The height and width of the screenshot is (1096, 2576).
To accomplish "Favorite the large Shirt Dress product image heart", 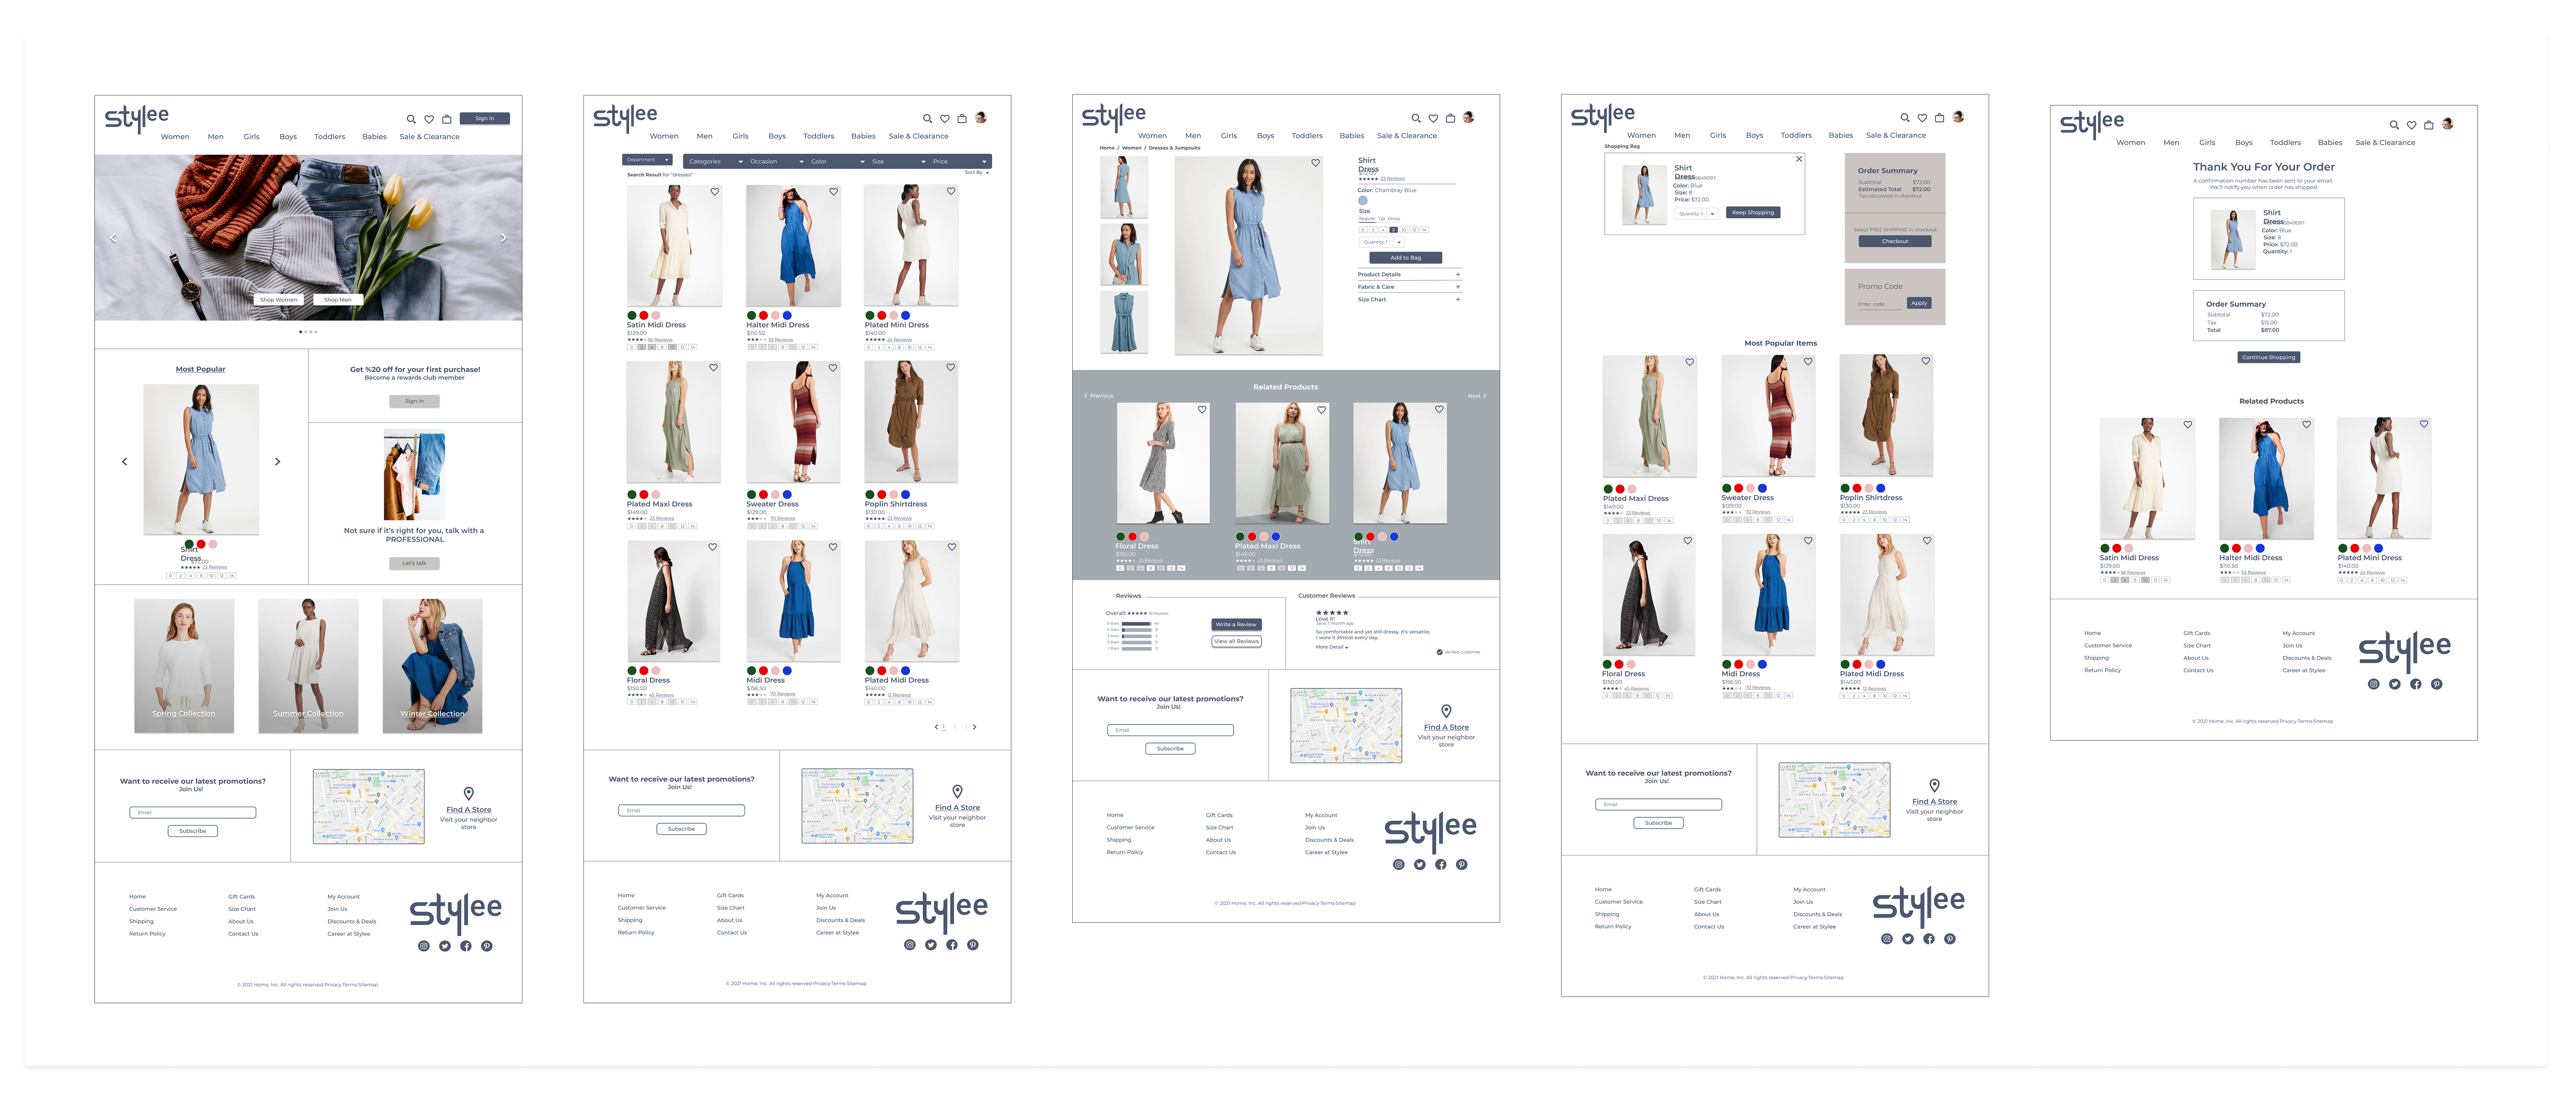I will click(x=1315, y=163).
